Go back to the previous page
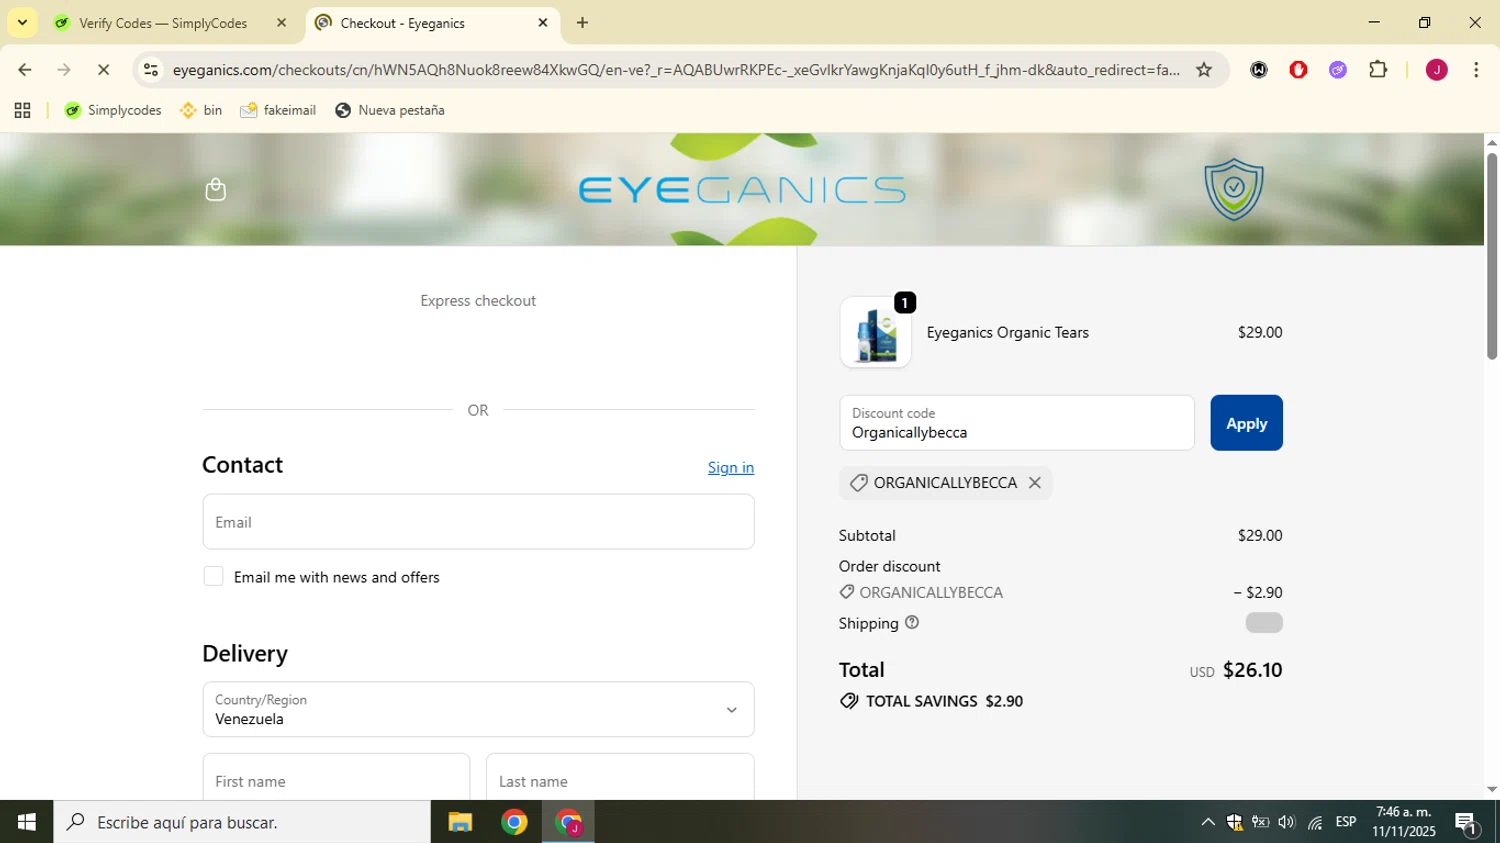Screen dimensions: 1500x843 point(25,70)
